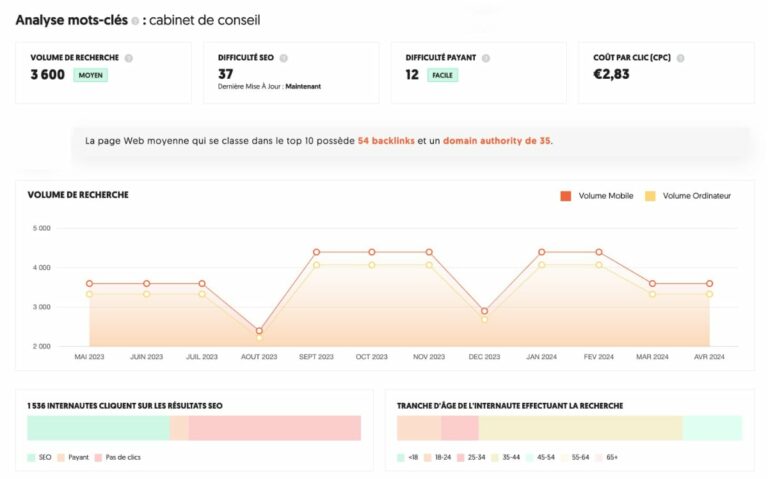Toggle Volume Ordinateur legend entry

pyautogui.click(x=688, y=196)
